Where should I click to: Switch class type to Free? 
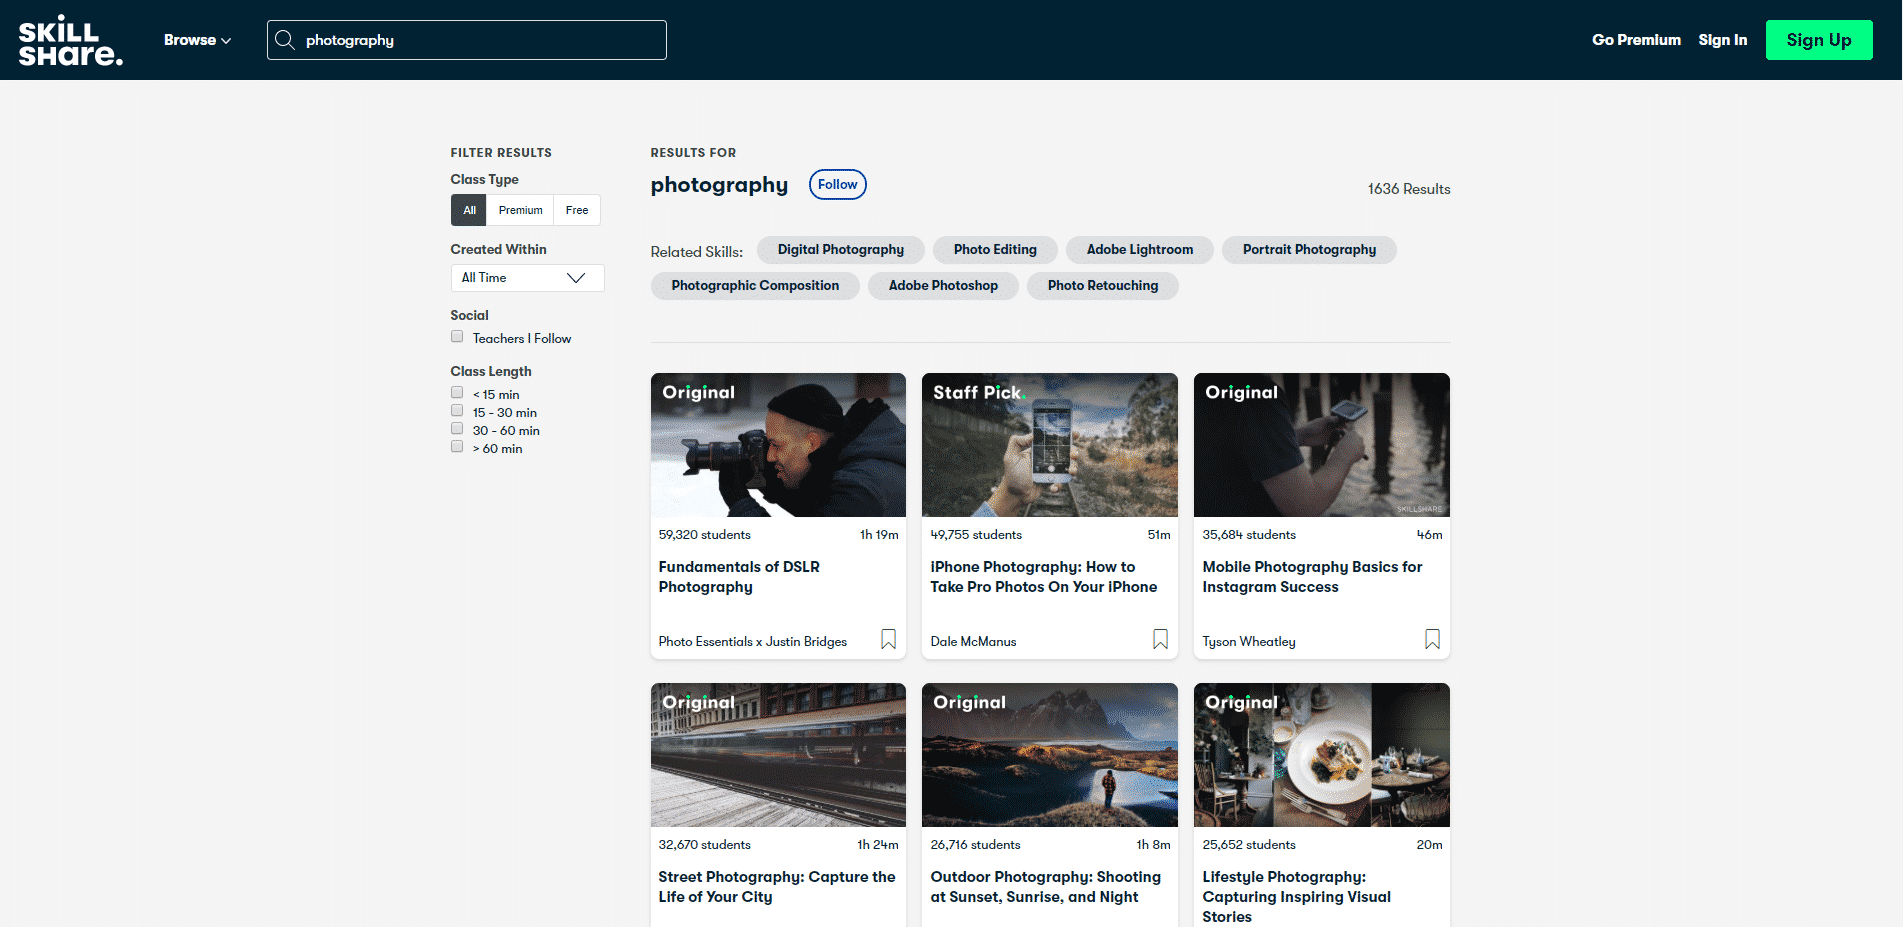[577, 210]
